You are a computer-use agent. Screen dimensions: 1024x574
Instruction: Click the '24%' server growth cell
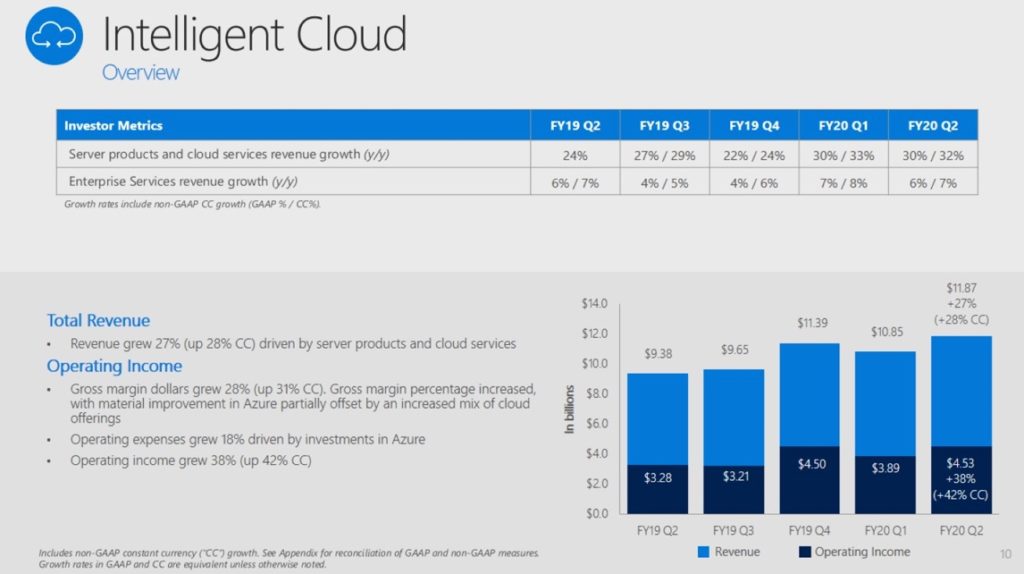point(575,156)
